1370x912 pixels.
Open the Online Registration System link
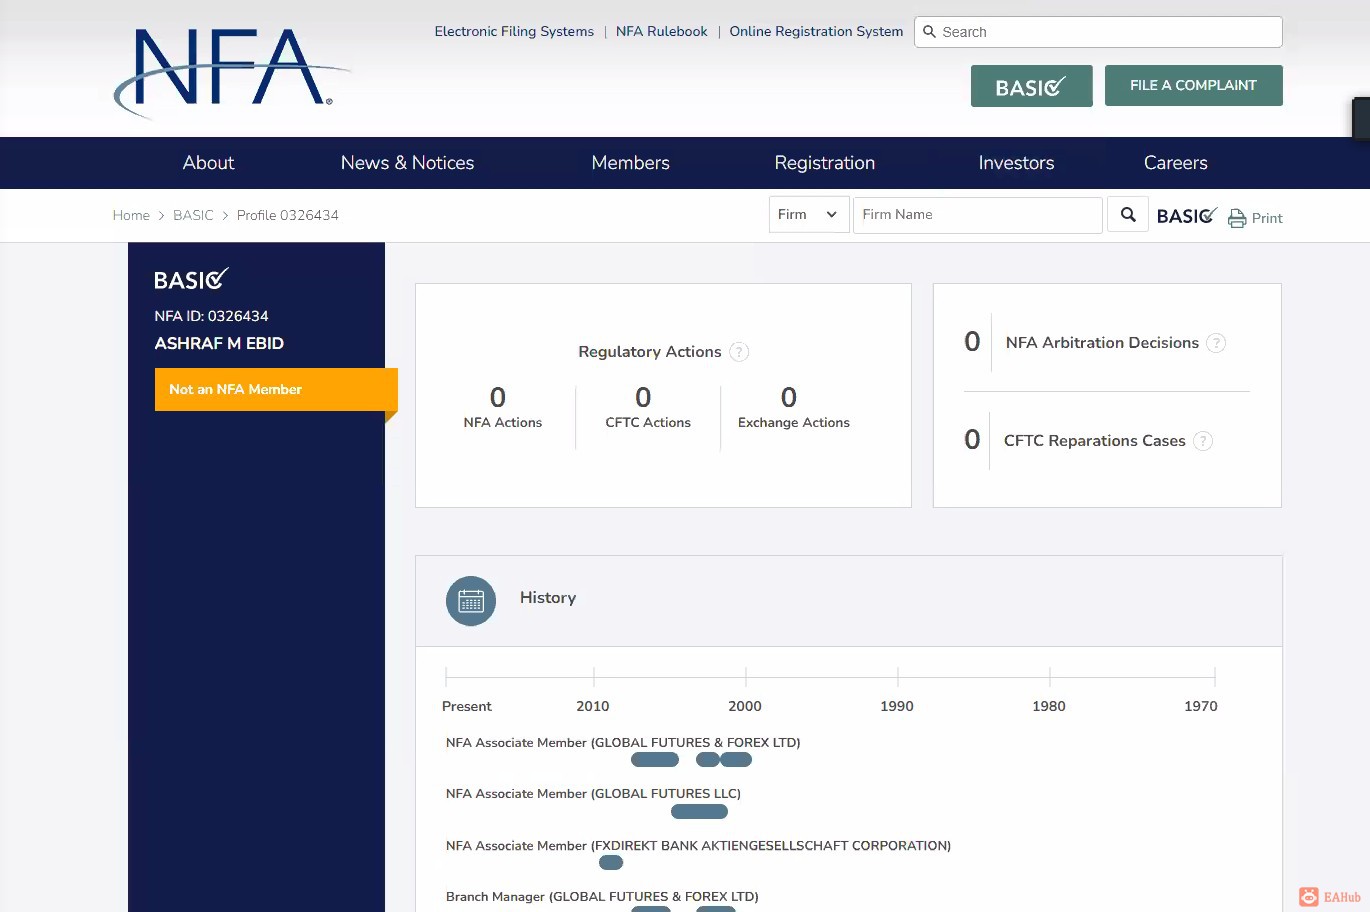click(816, 32)
